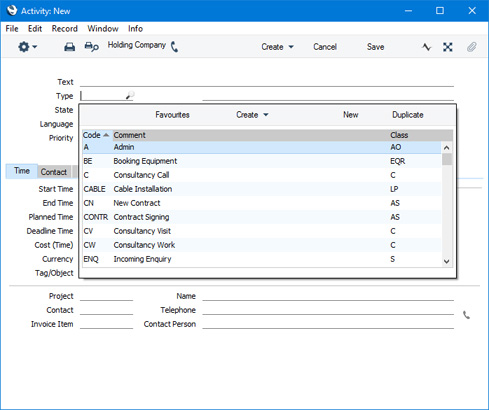Open the Record menu

click(64, 29)
